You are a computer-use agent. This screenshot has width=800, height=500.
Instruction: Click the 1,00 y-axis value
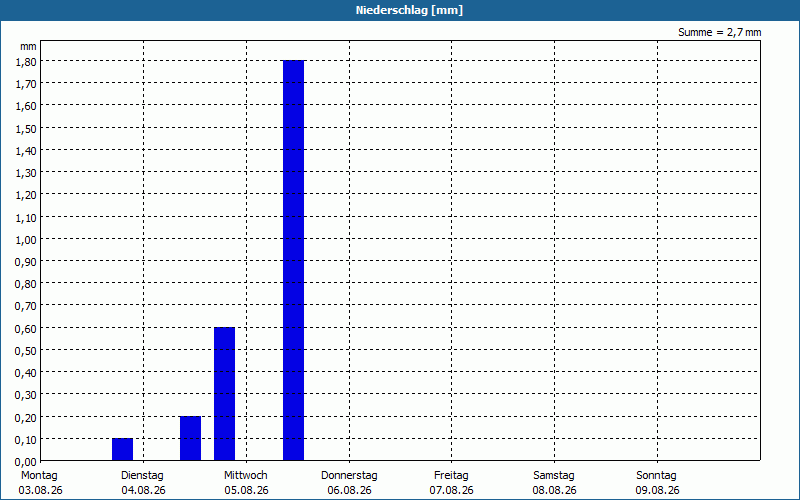point(26,240)
